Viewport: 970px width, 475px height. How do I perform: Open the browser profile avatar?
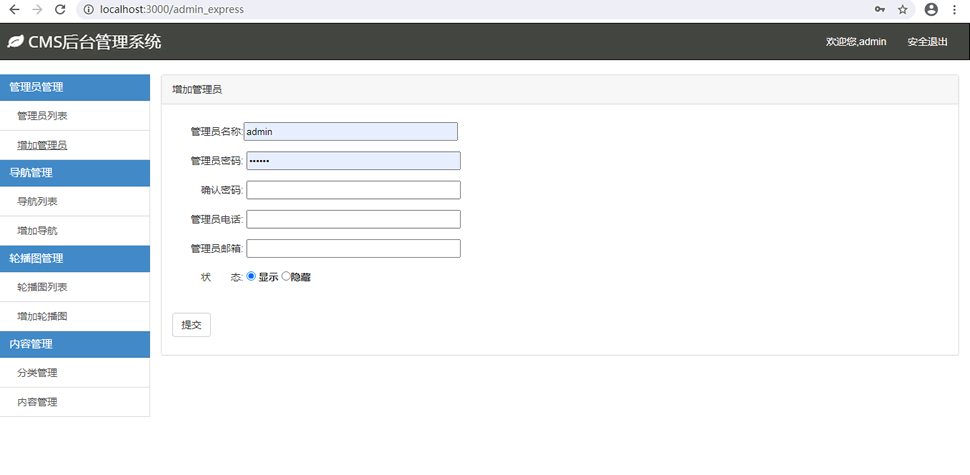pos(931,9)
